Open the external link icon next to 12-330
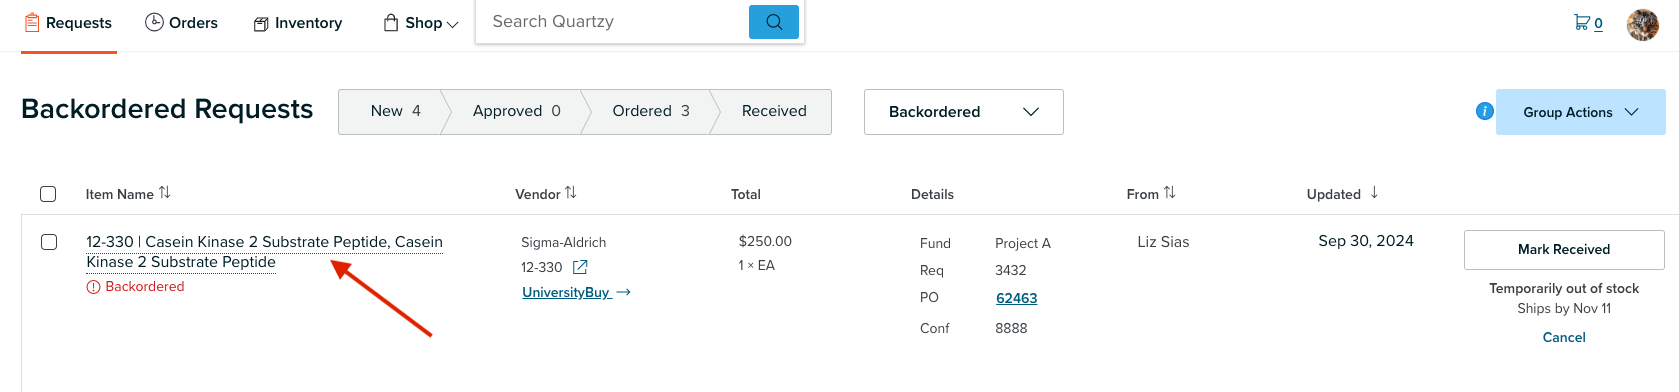 [x=580, y=267]
